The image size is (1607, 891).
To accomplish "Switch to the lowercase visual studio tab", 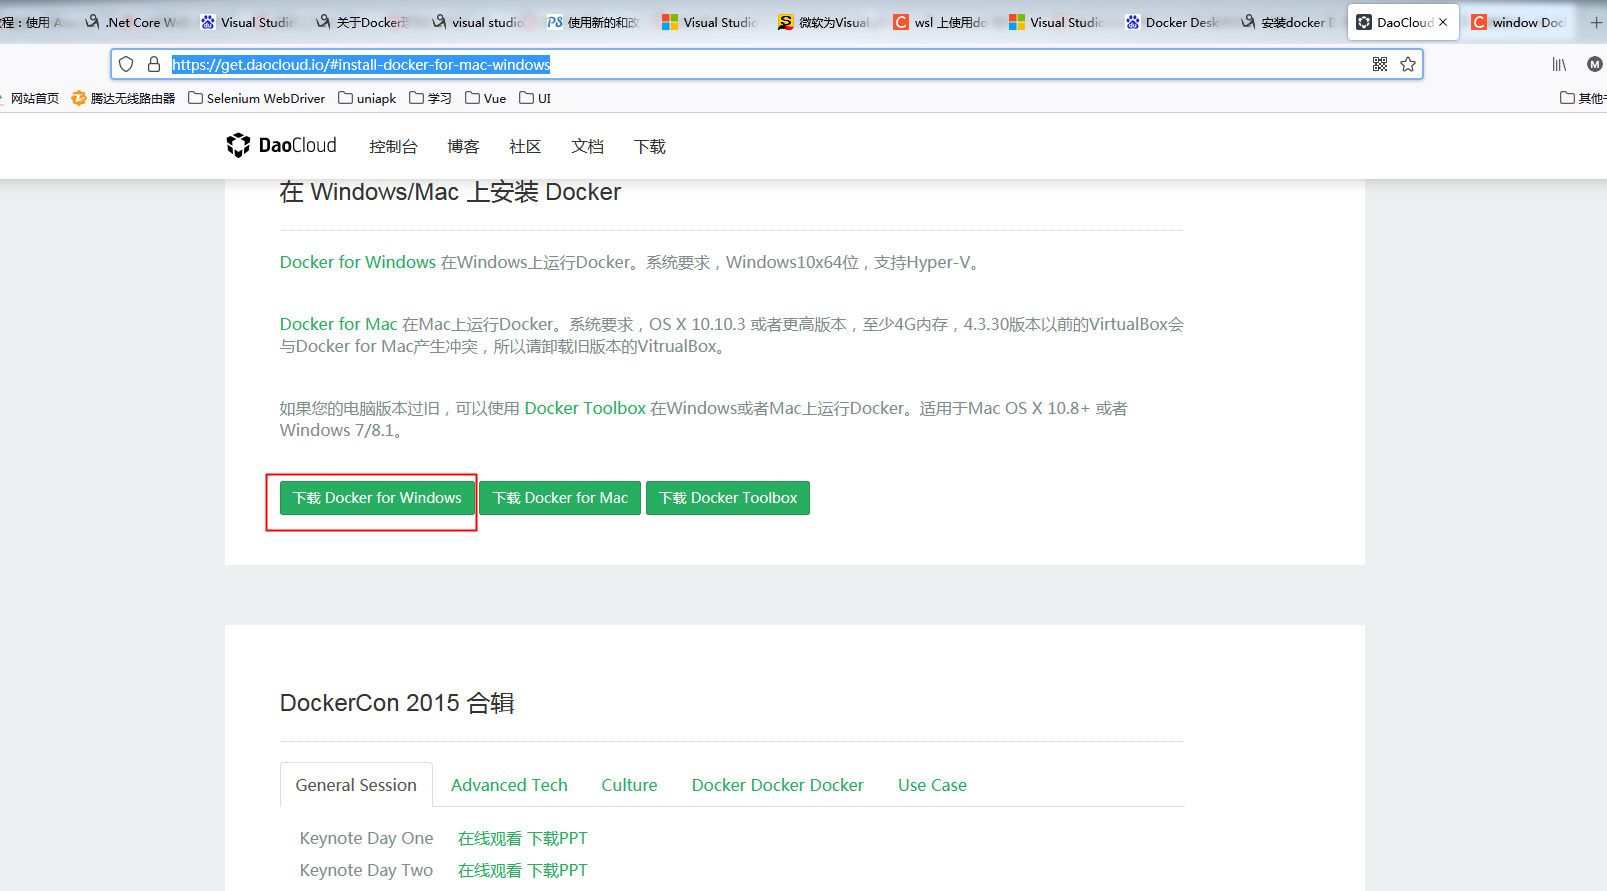I will (479, 22).
